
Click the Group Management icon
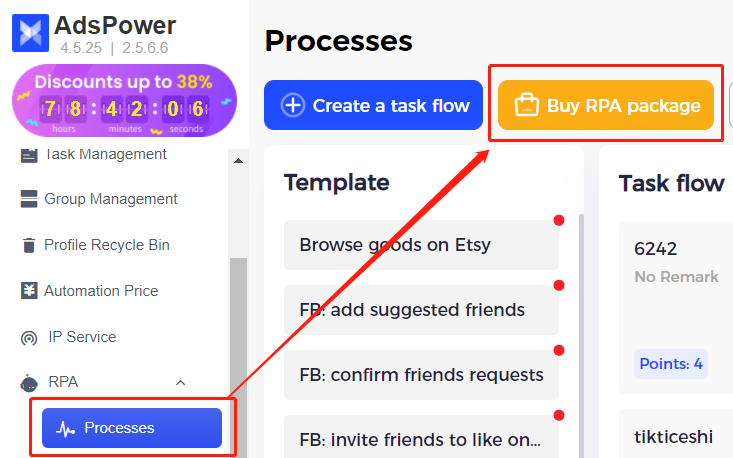[28, 199]
